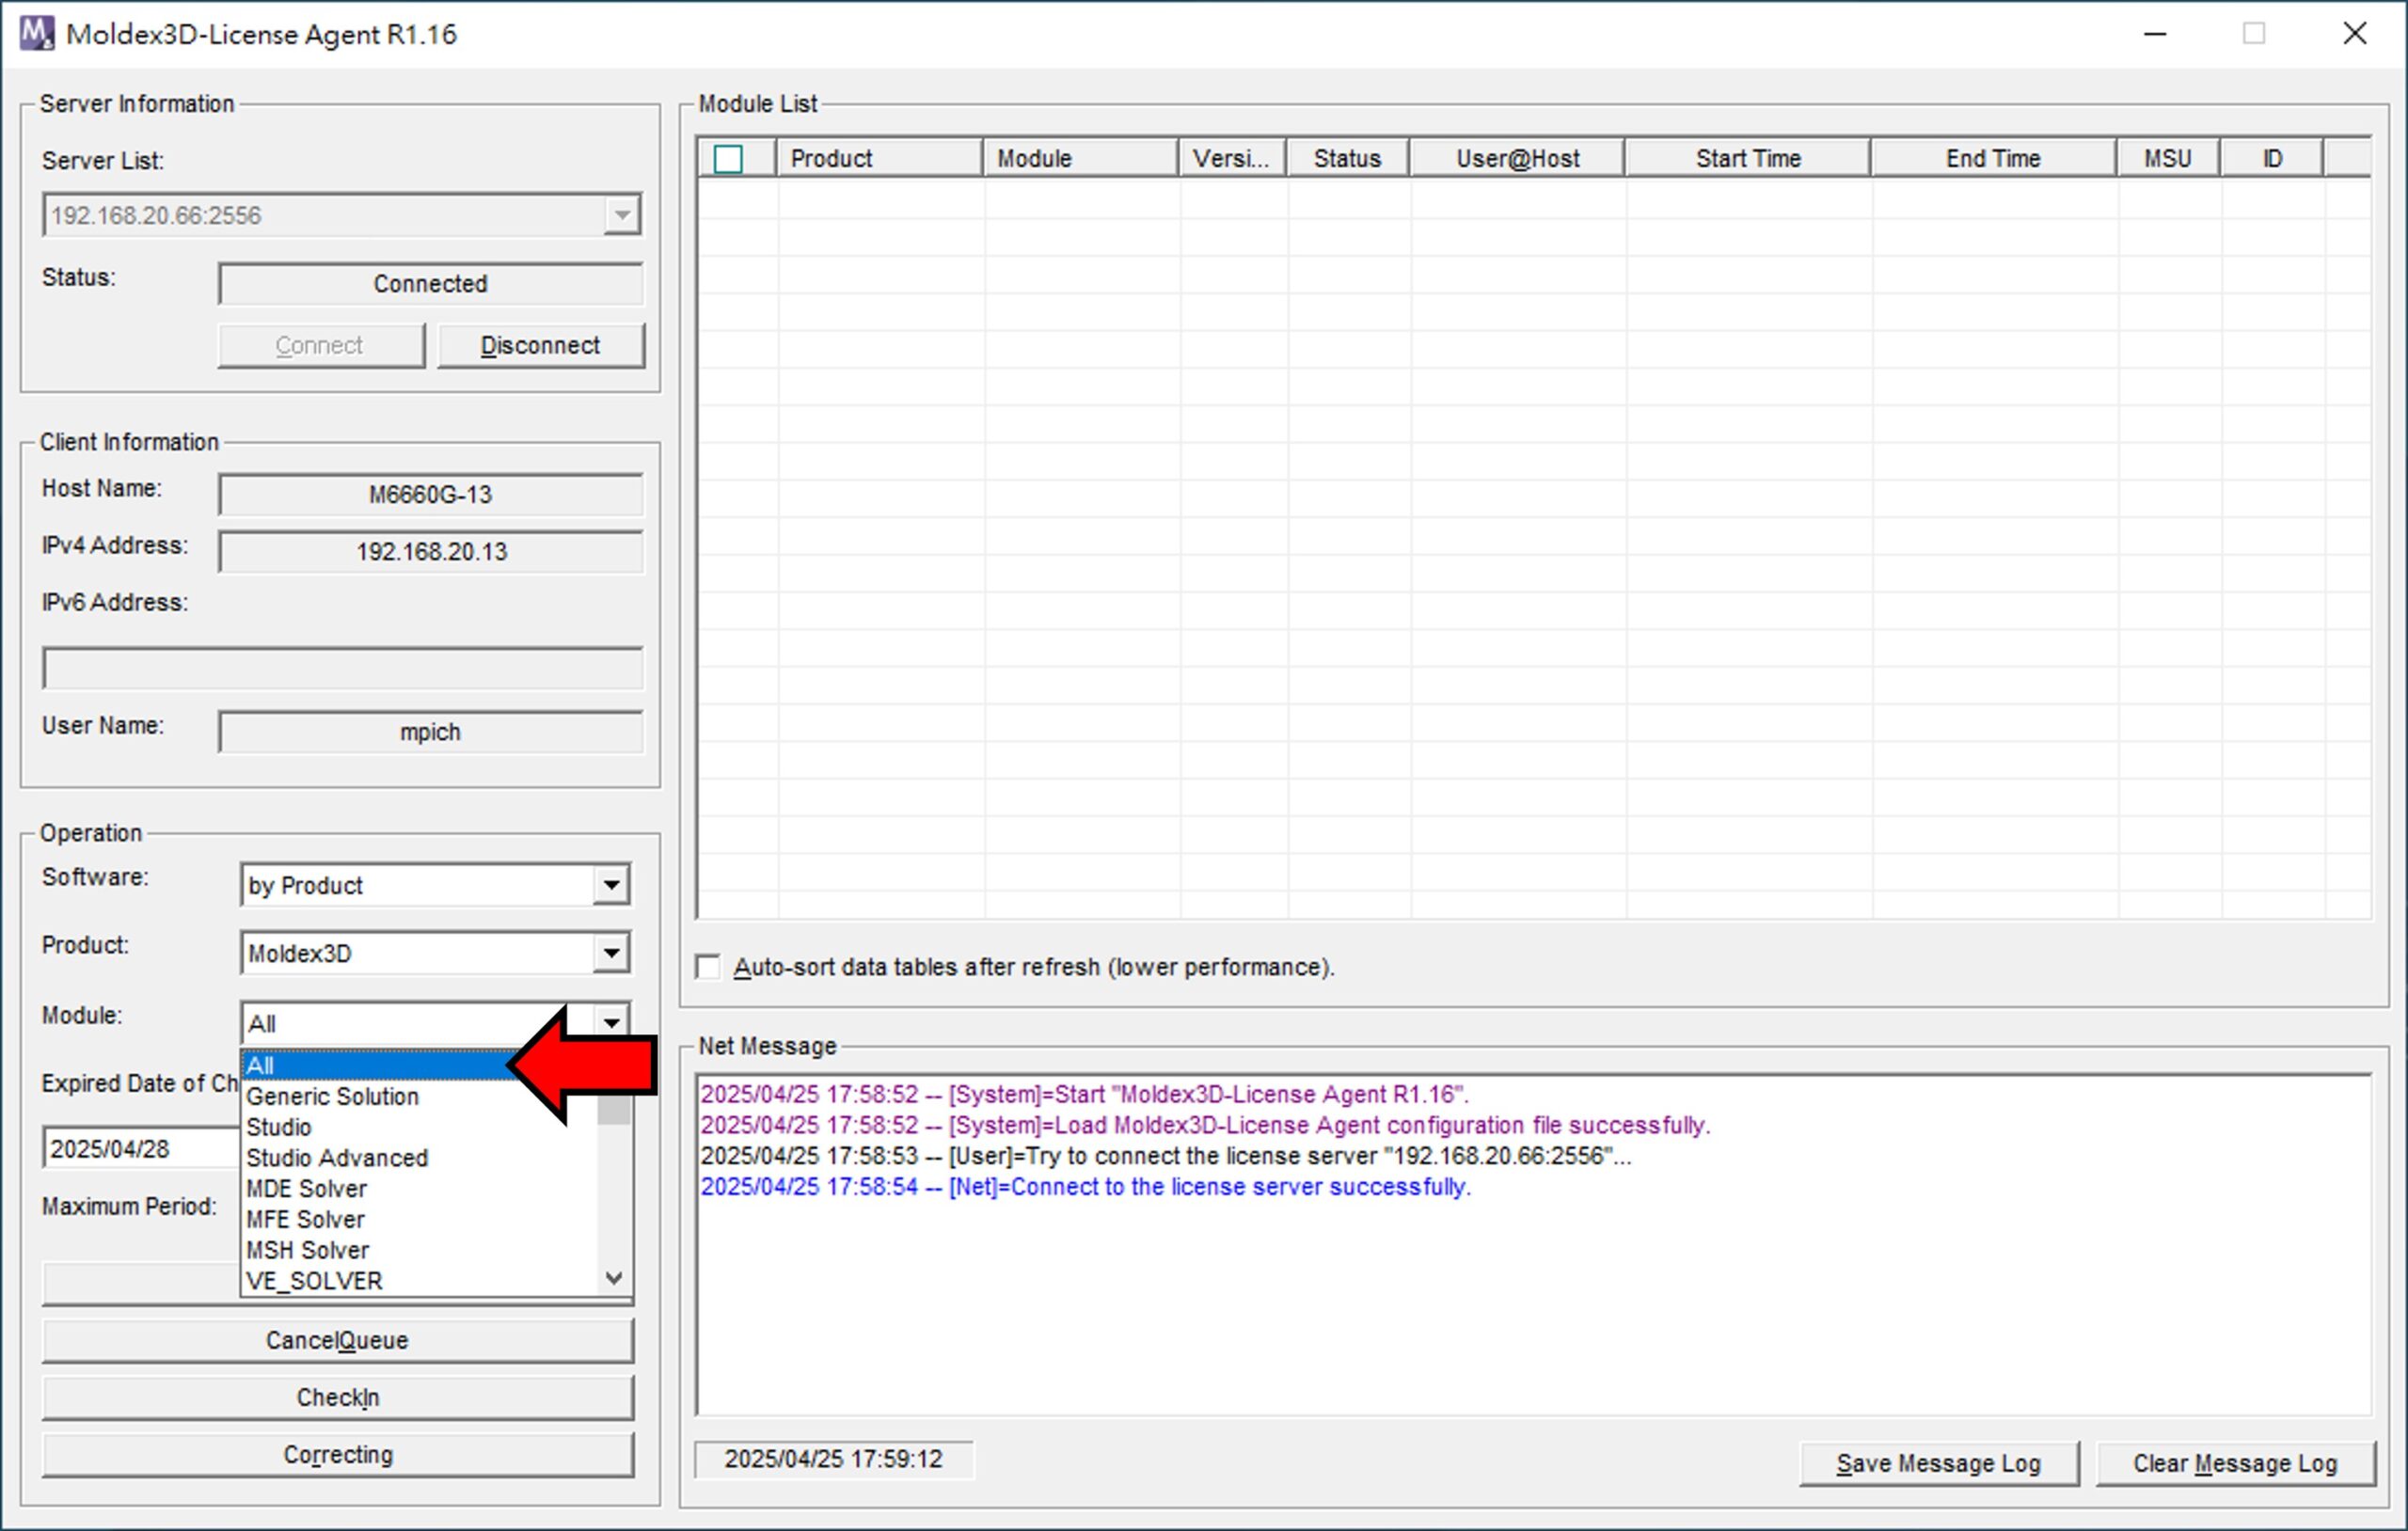
Task: Click the CancelQueue button
Action: tap(337, 1340)
